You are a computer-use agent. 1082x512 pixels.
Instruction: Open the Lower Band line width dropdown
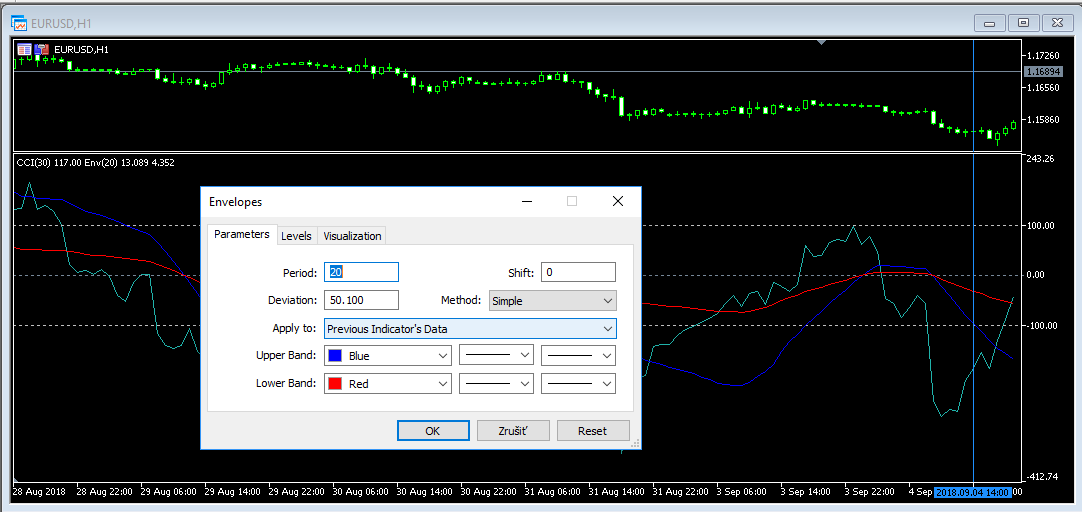578,384
